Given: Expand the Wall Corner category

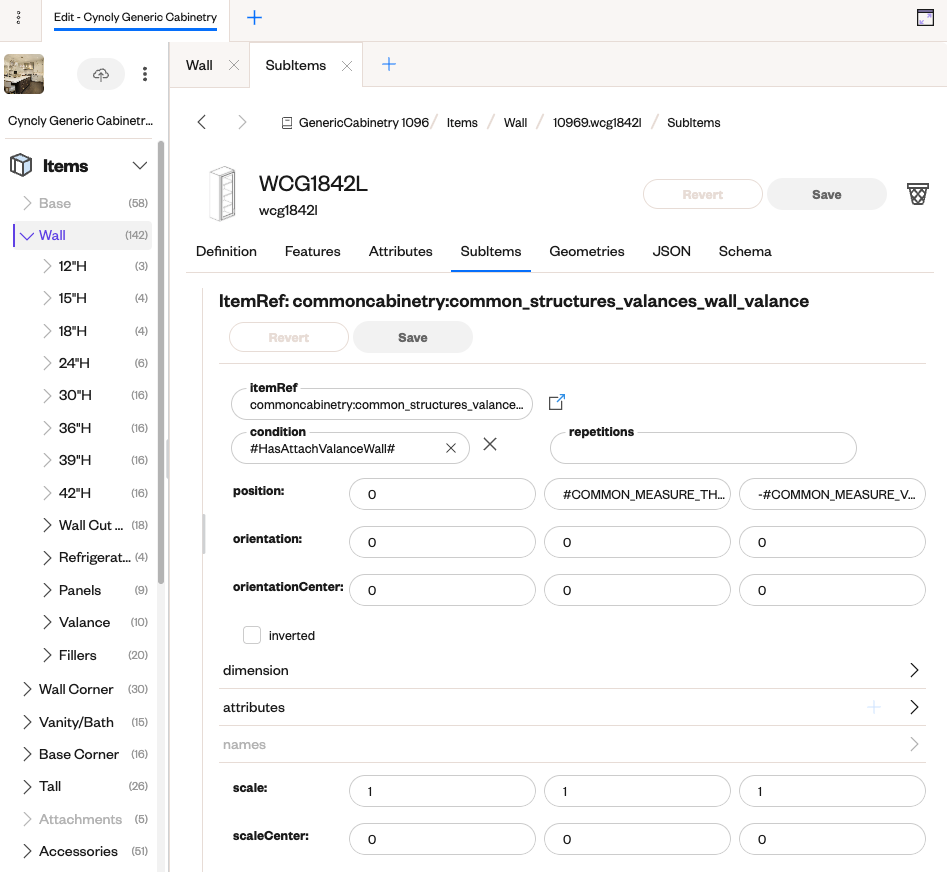Looking at the screenshot, I should (27, 689).
